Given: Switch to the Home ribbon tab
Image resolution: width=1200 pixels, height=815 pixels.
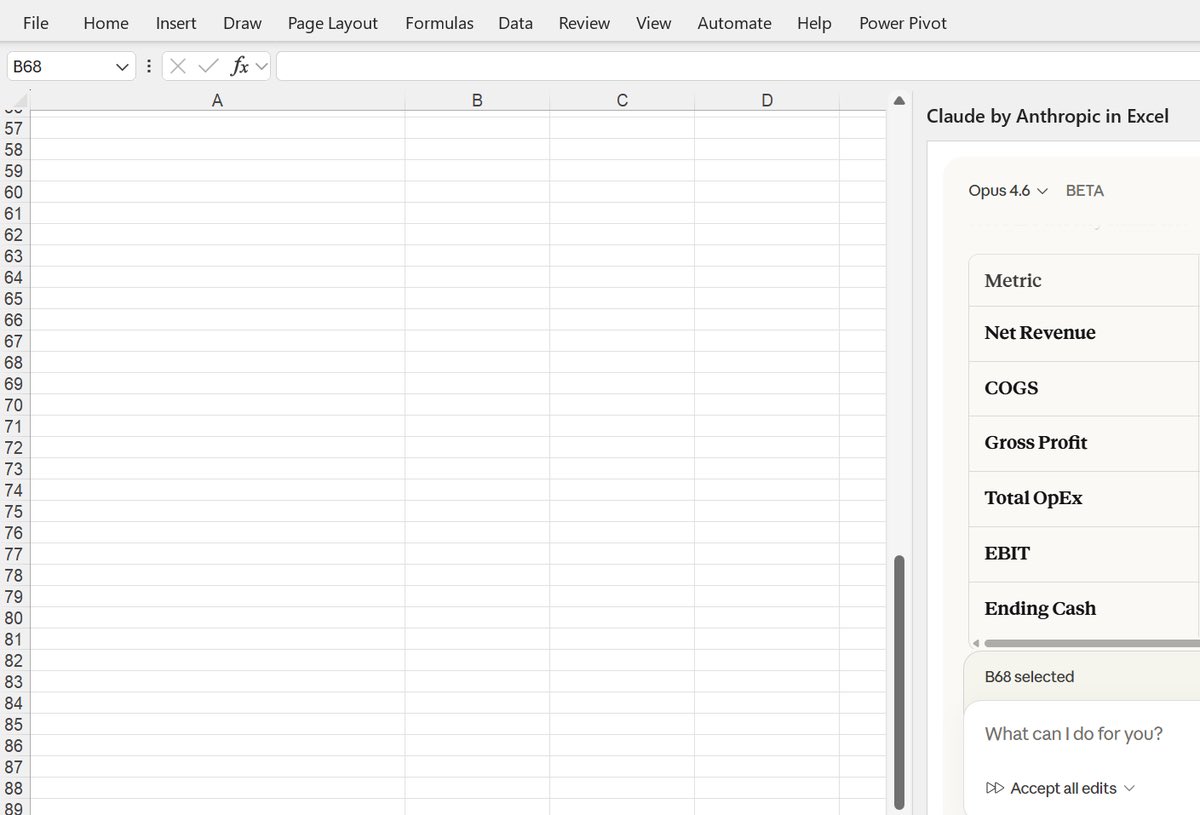Looking at the screenshot, I should [x=106, y=22].
